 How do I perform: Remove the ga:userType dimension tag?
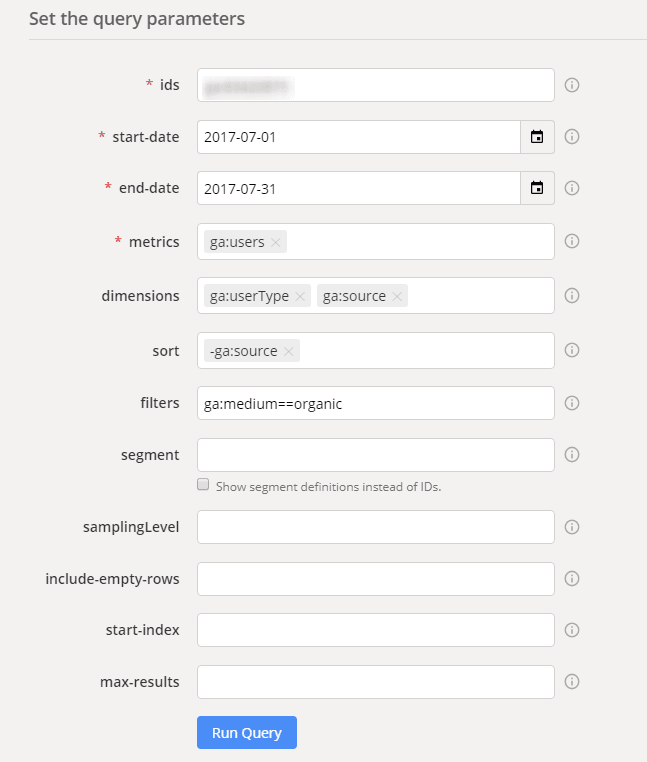[300, 296]
